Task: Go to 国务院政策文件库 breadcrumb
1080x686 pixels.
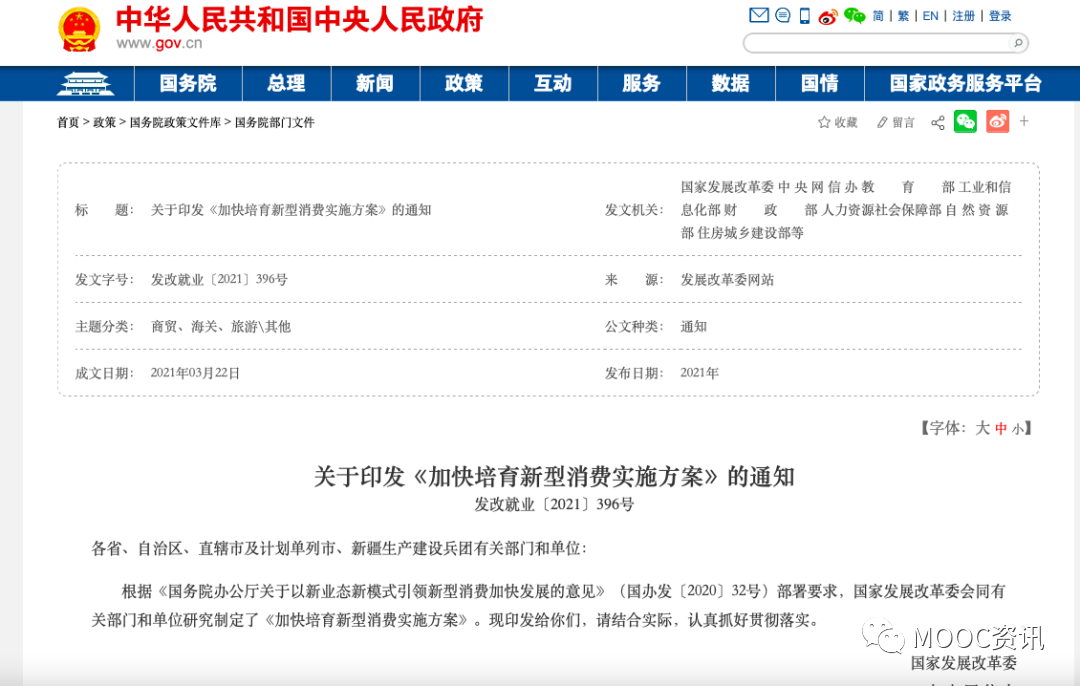Action: pos(175,123)
